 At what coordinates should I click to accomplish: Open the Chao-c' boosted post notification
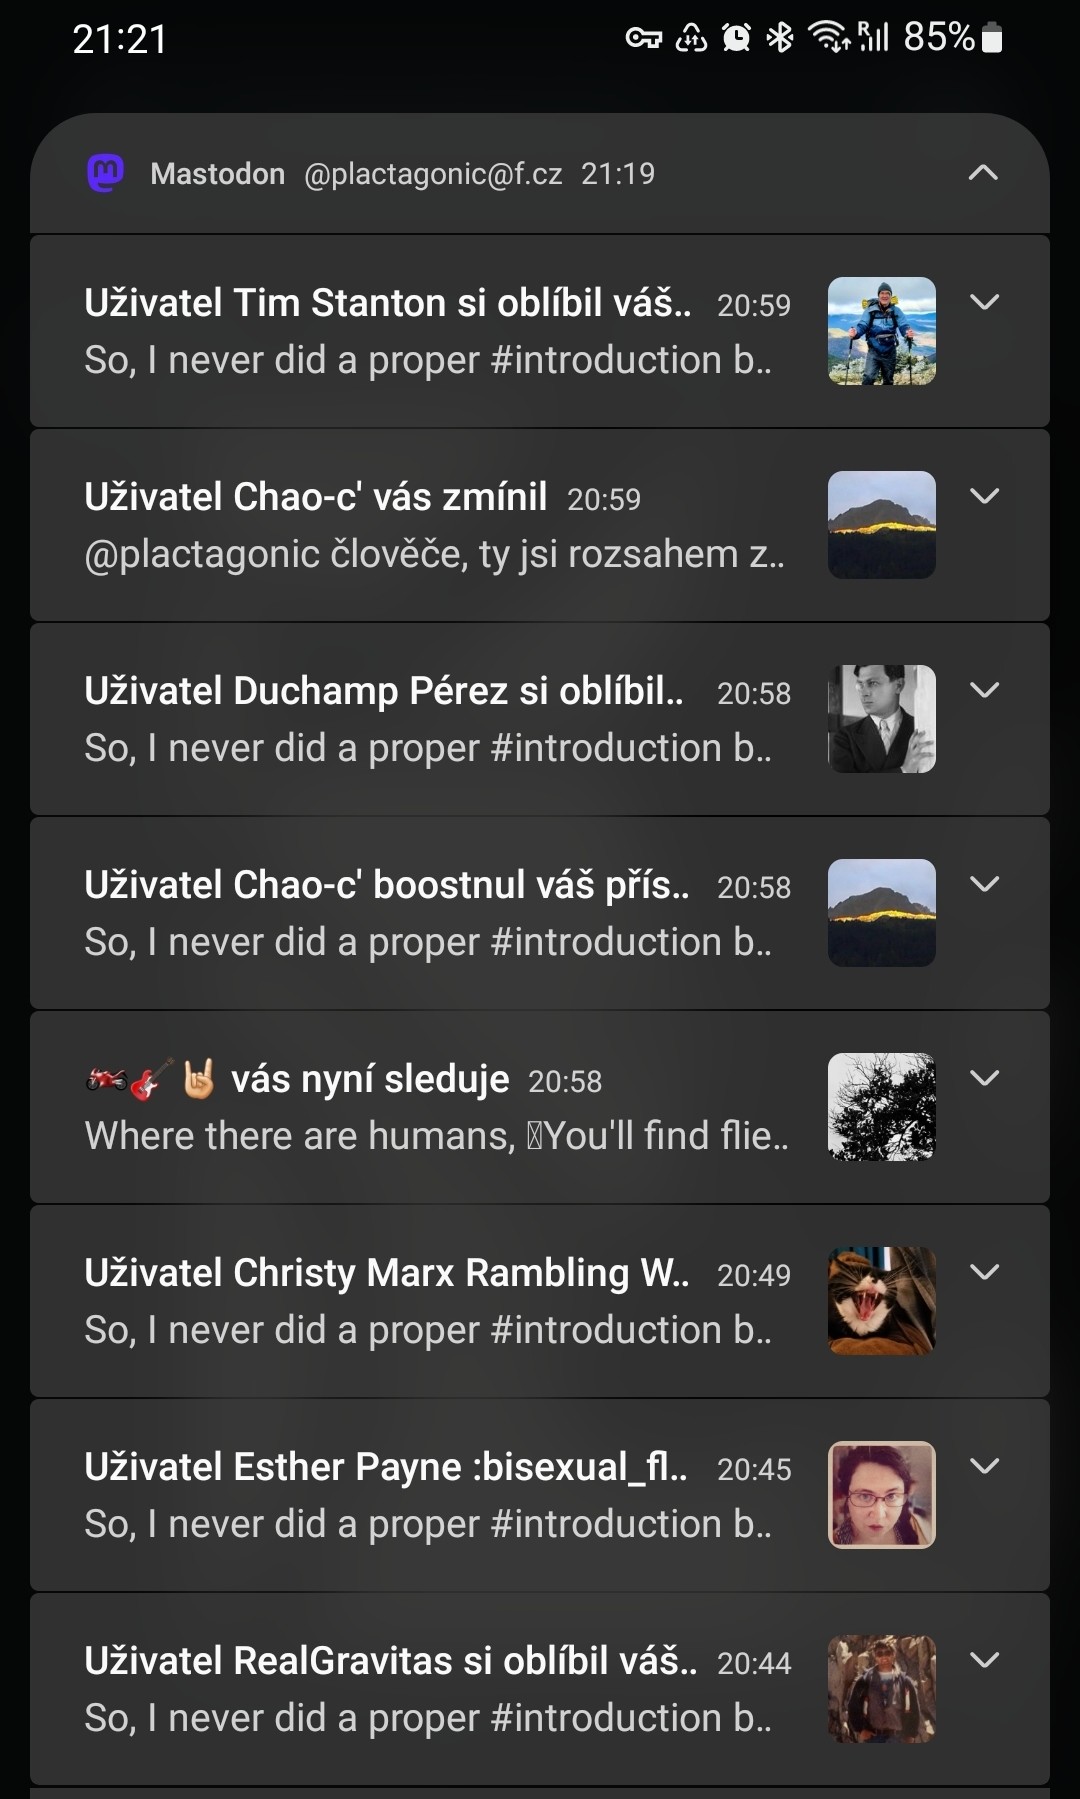pos(430,913)
